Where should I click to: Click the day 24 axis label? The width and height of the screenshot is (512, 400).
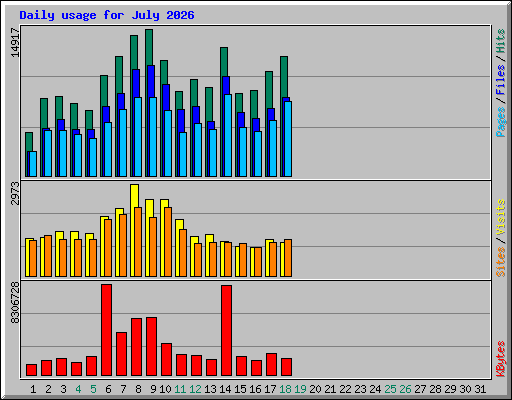click(x=375, y=389)
